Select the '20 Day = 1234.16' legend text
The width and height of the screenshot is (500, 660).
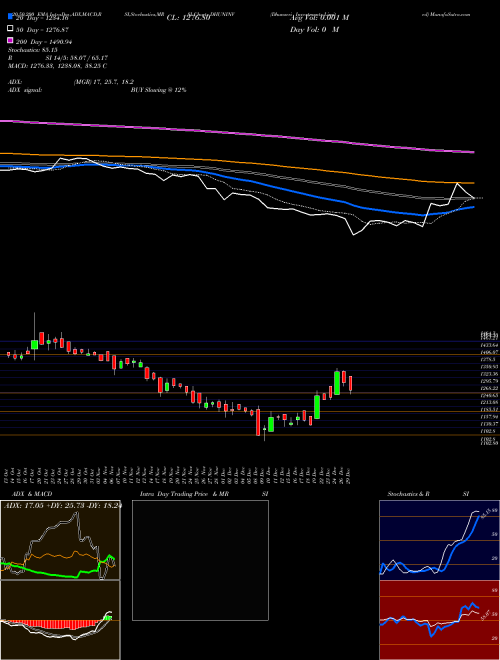pyautogui.click(x=42, y=18)
